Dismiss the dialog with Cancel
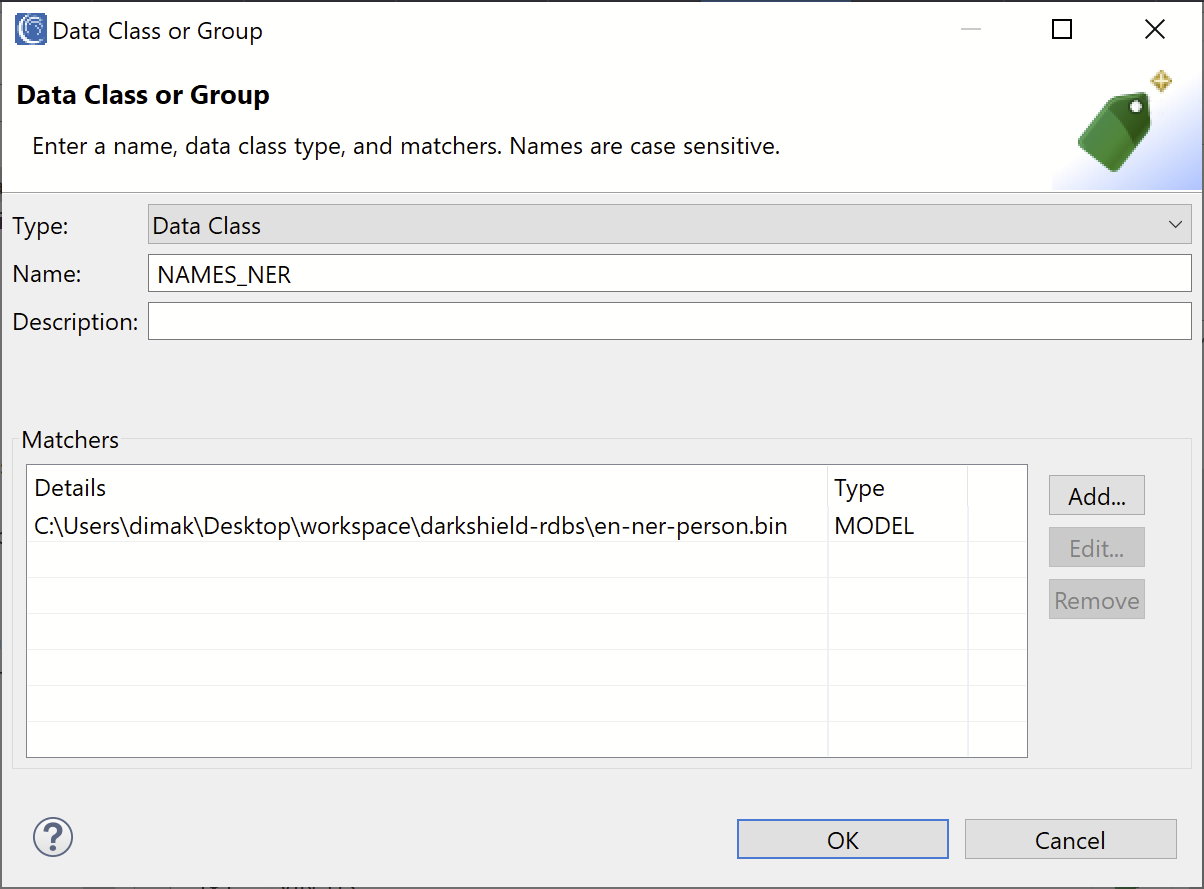 1070,839
